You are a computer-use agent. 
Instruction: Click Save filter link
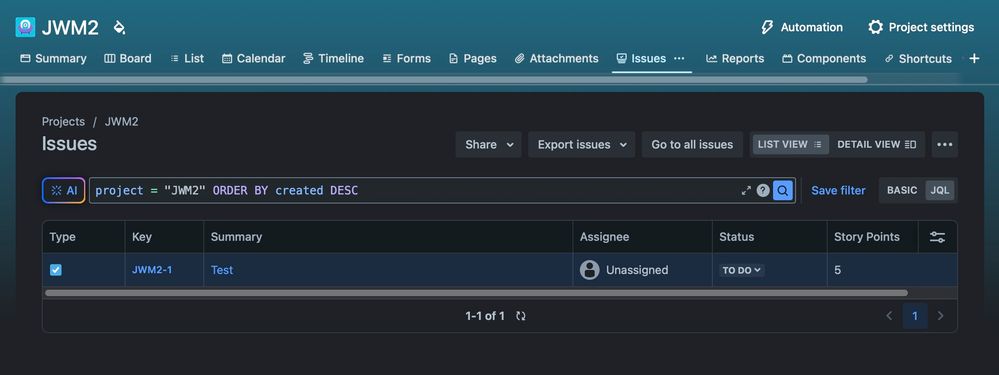[838, 190]
